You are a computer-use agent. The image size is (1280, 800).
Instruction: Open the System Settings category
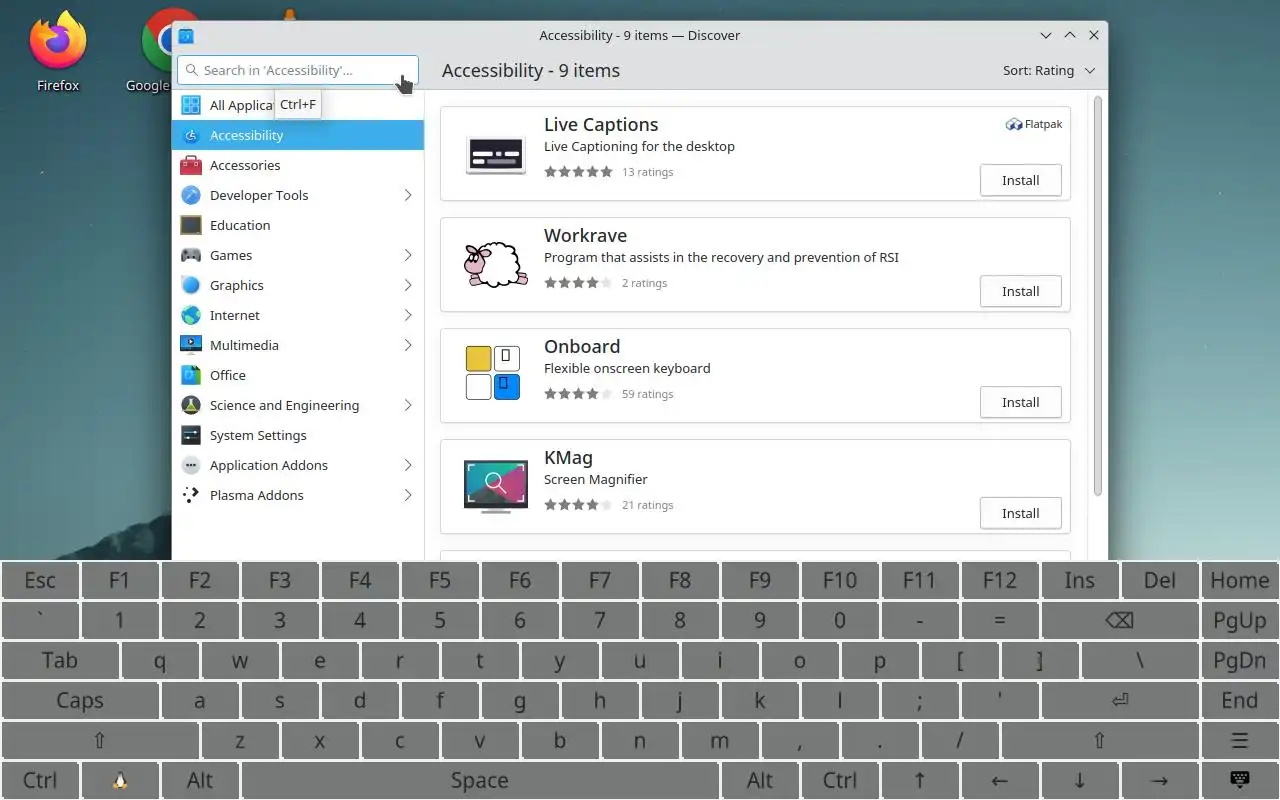click(298, 435)
